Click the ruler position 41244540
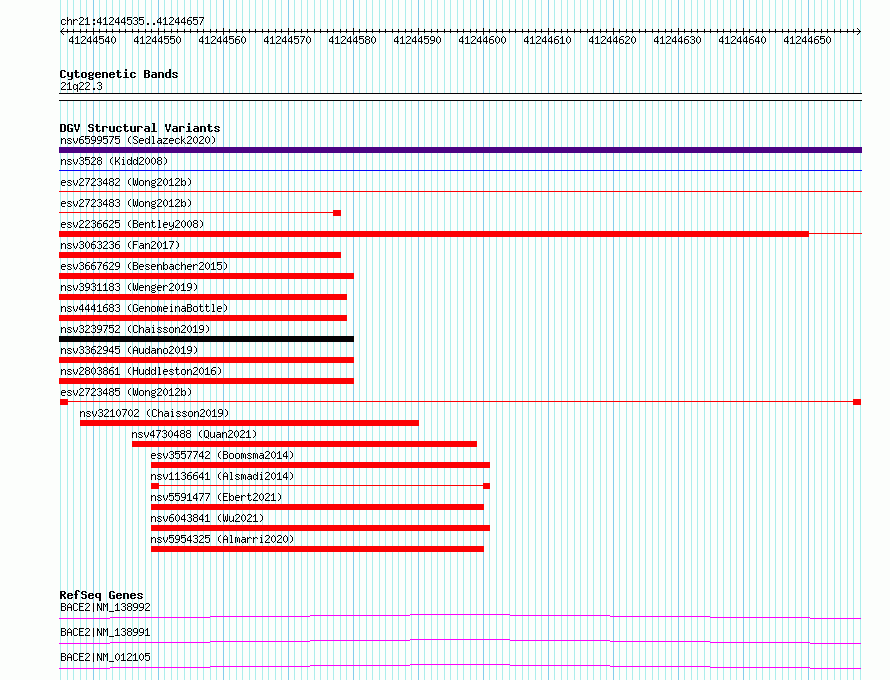The image size is (890, 680). (92, 40)
